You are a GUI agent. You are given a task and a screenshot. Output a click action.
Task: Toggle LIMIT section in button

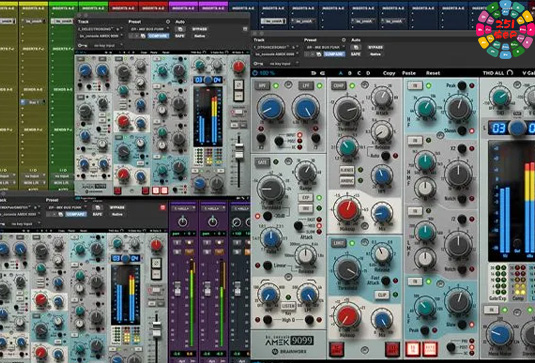(x=339, y=243)
